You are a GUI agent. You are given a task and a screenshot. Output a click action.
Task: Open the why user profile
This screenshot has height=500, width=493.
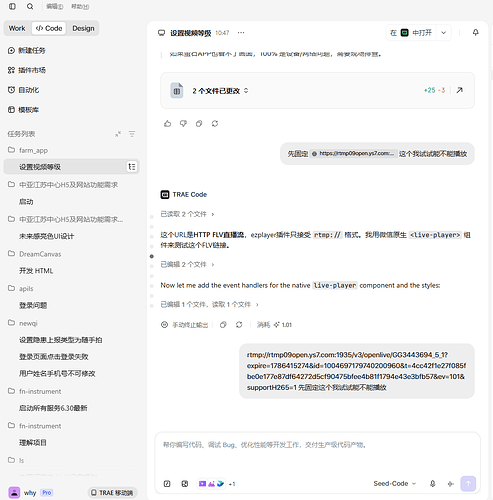click(x=22, y=493)
